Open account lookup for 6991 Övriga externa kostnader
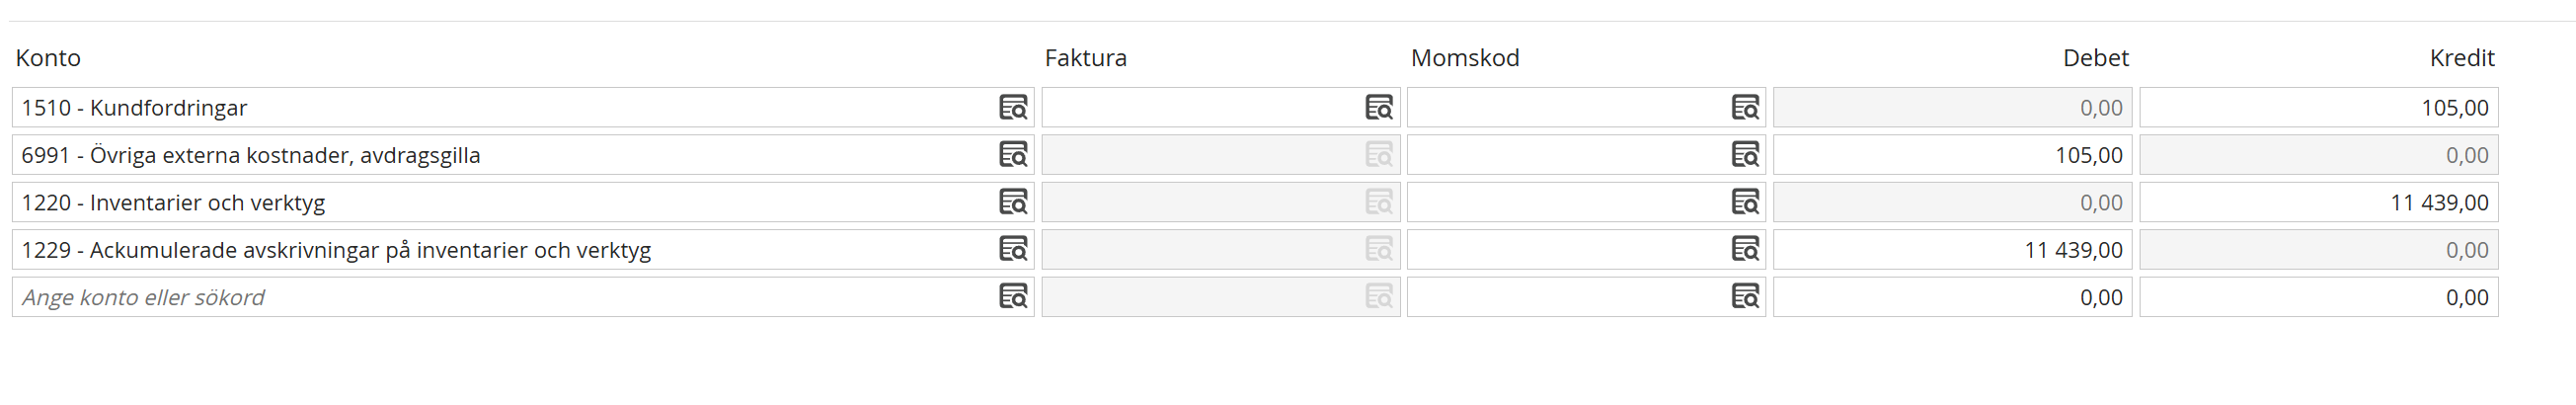Image resolution: width=2576 pixels, height=405 pixels. pos(1013,155)
